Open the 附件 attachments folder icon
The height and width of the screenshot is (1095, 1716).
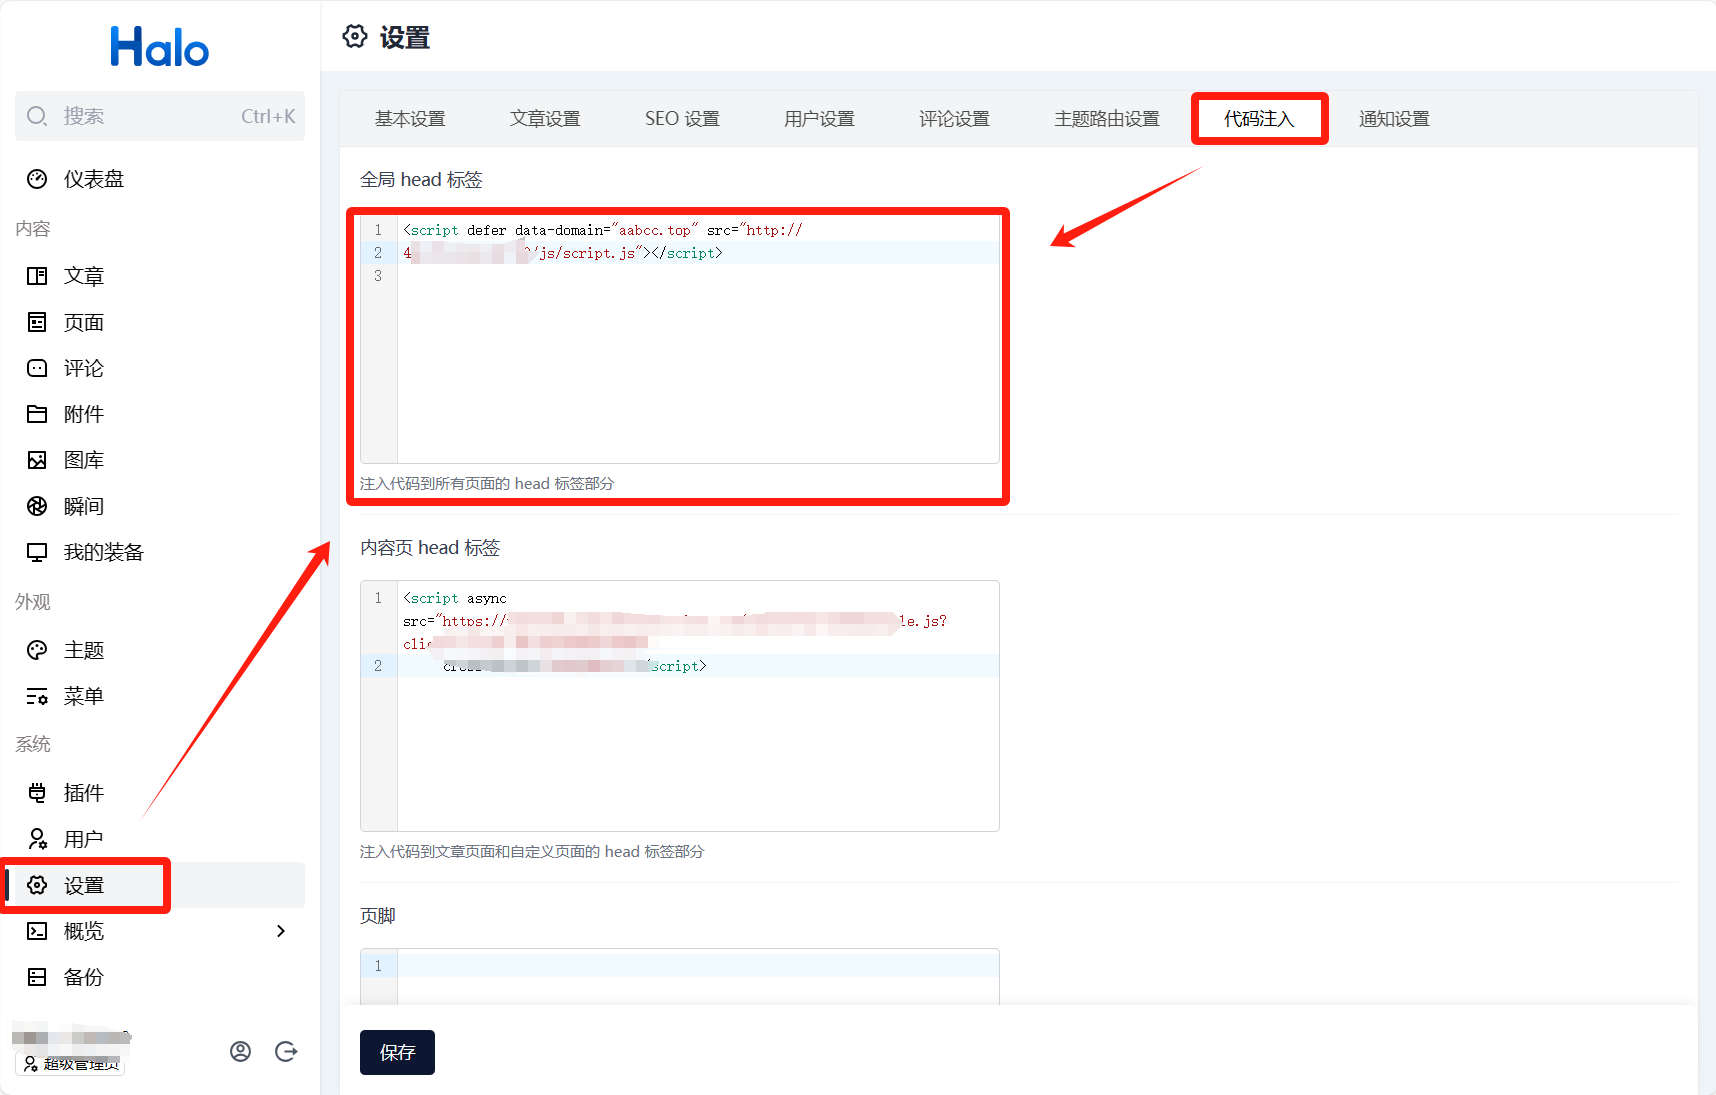pyautogui.click(x=37, y=414)
